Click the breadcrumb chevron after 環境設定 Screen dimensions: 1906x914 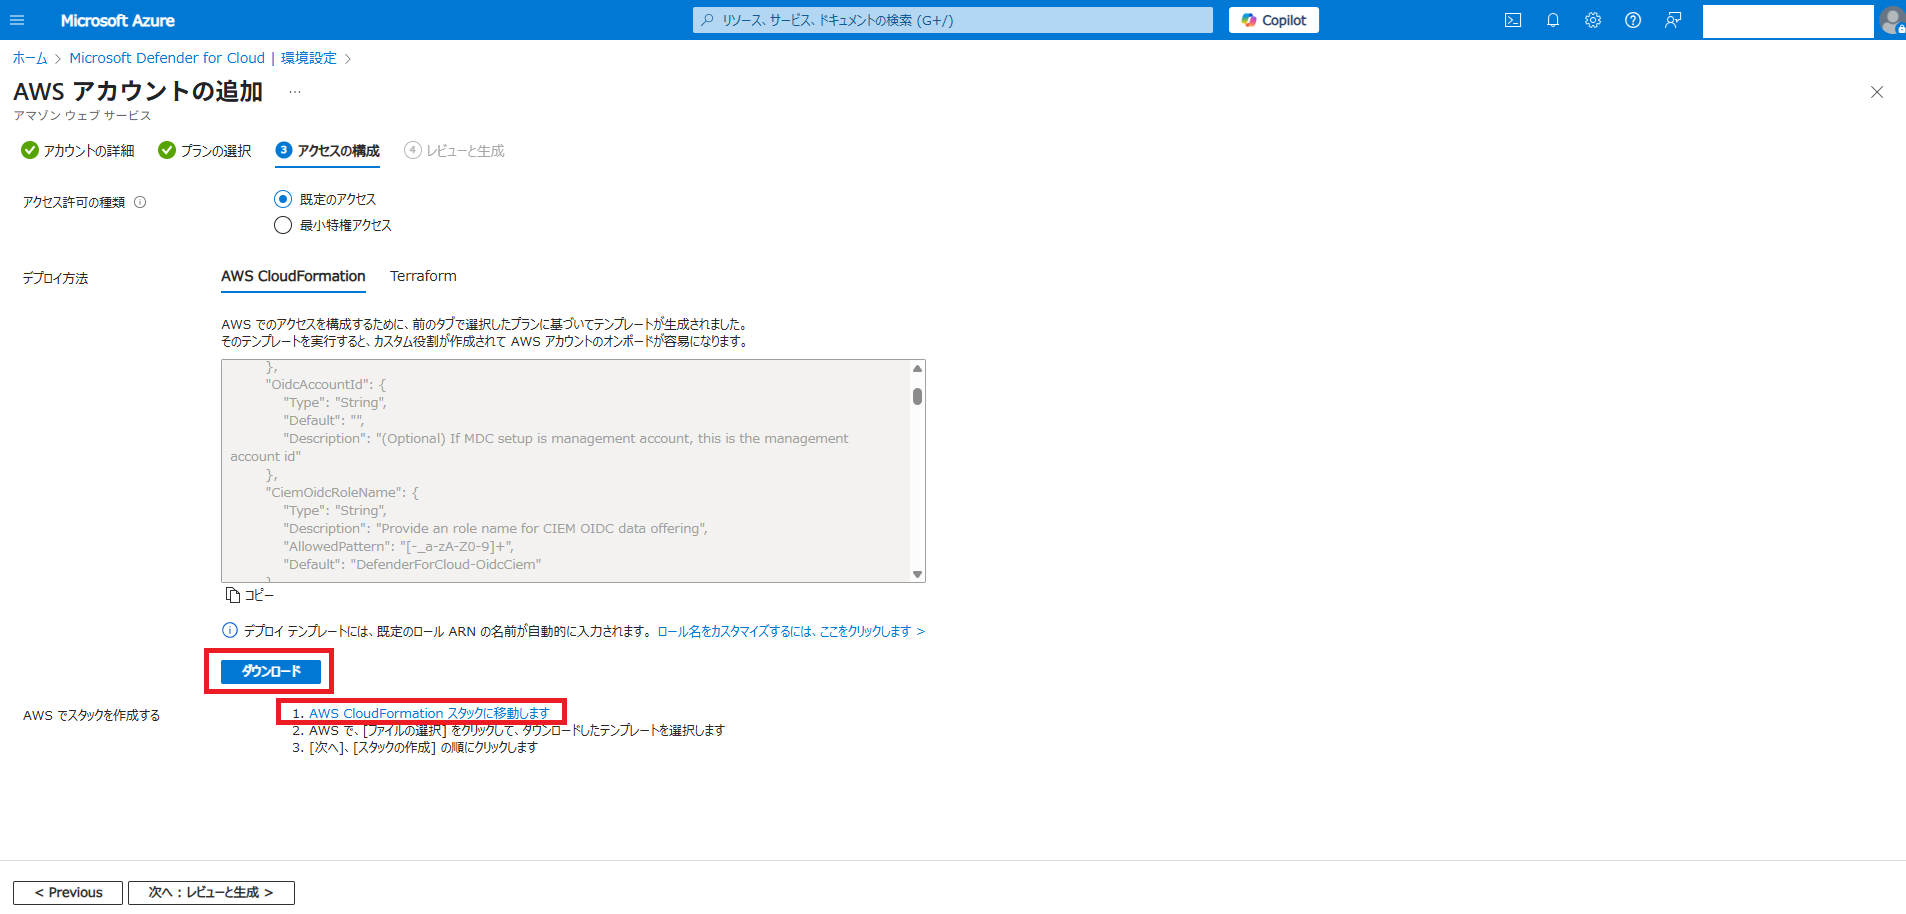[348, 59]
